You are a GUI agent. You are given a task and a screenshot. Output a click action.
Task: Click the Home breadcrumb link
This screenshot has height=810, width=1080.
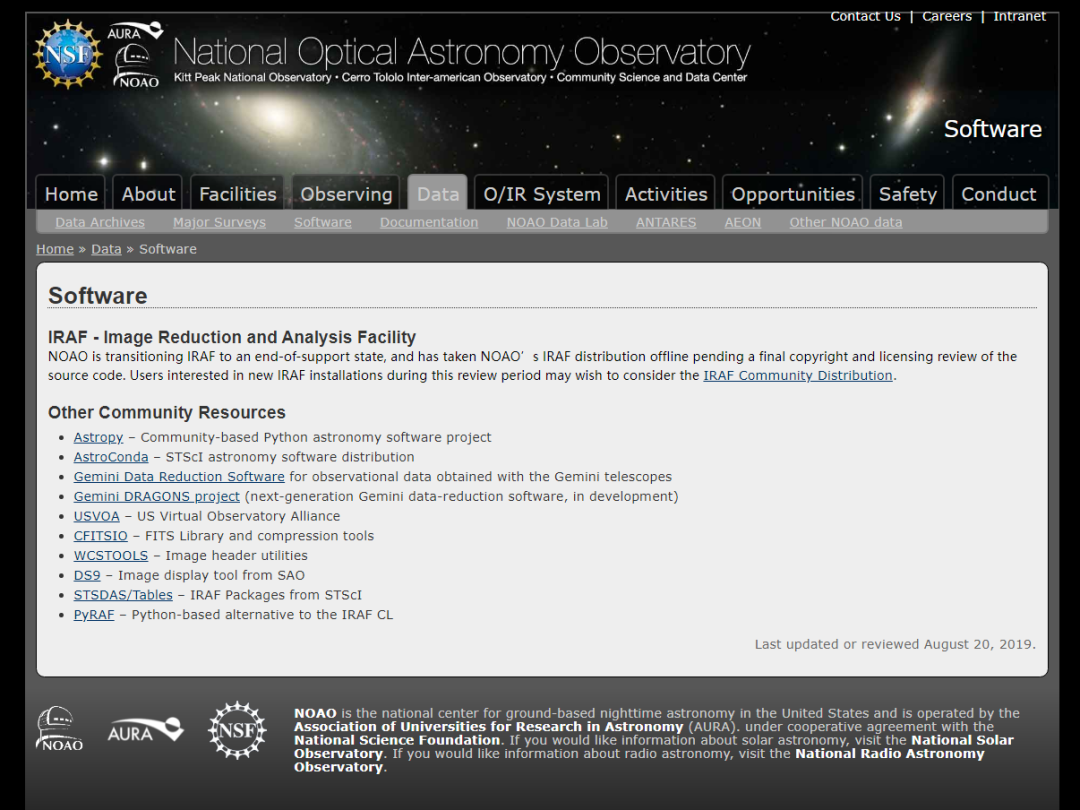54,249
